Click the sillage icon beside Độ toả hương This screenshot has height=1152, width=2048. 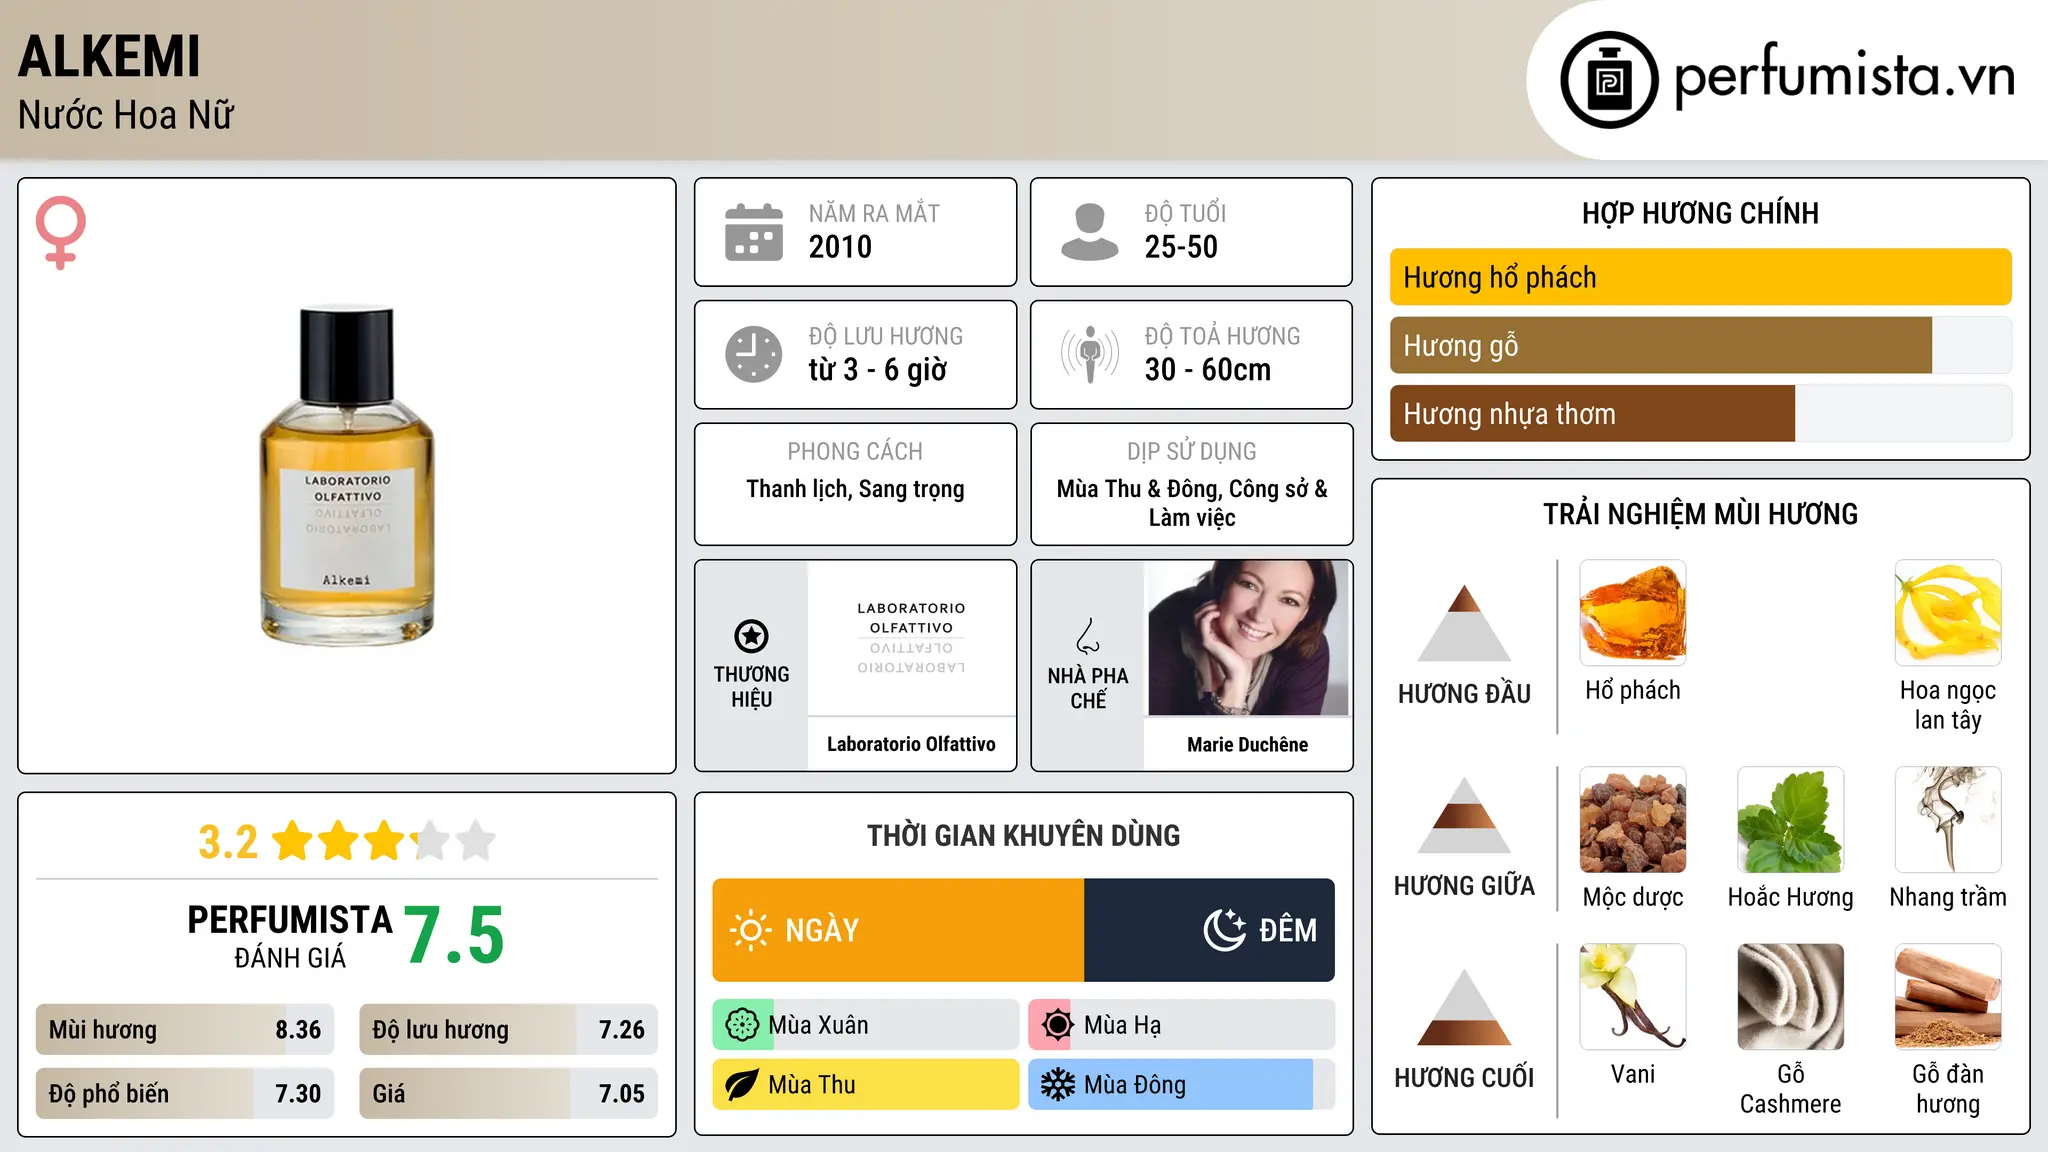(1090, 354)
